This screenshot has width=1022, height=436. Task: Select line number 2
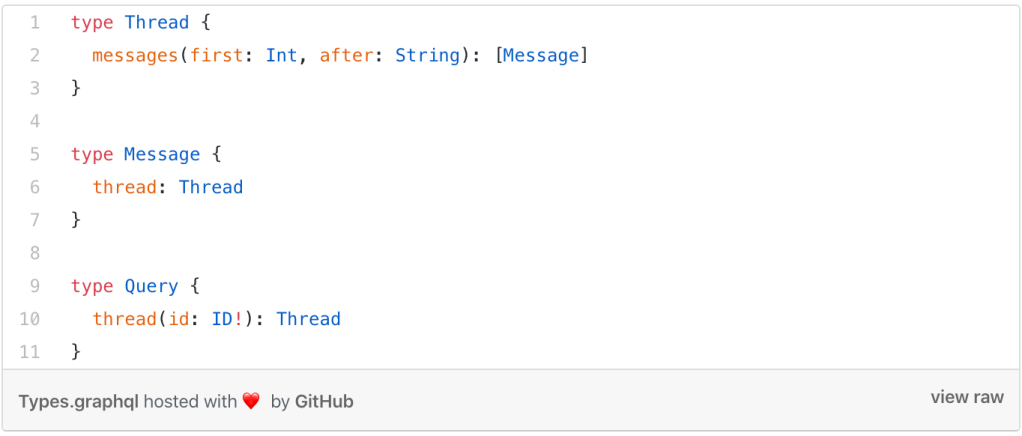coord(35,55)
